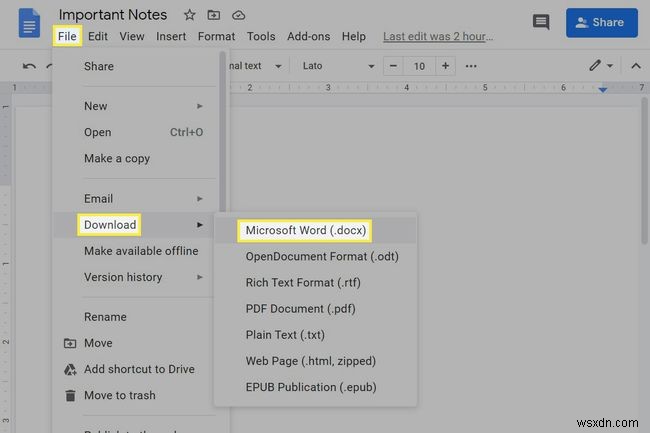
Task: Open the File menu
Action: click(x=67, y=36)
